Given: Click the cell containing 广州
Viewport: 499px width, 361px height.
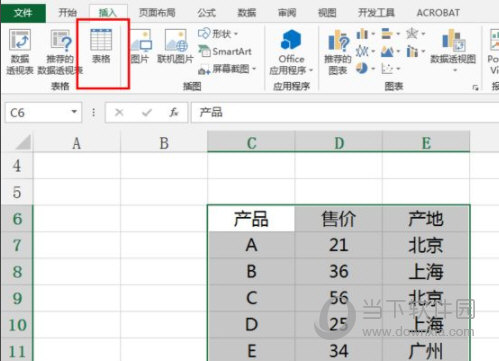Looking at the screenshot, I should (x=426, y=350).
